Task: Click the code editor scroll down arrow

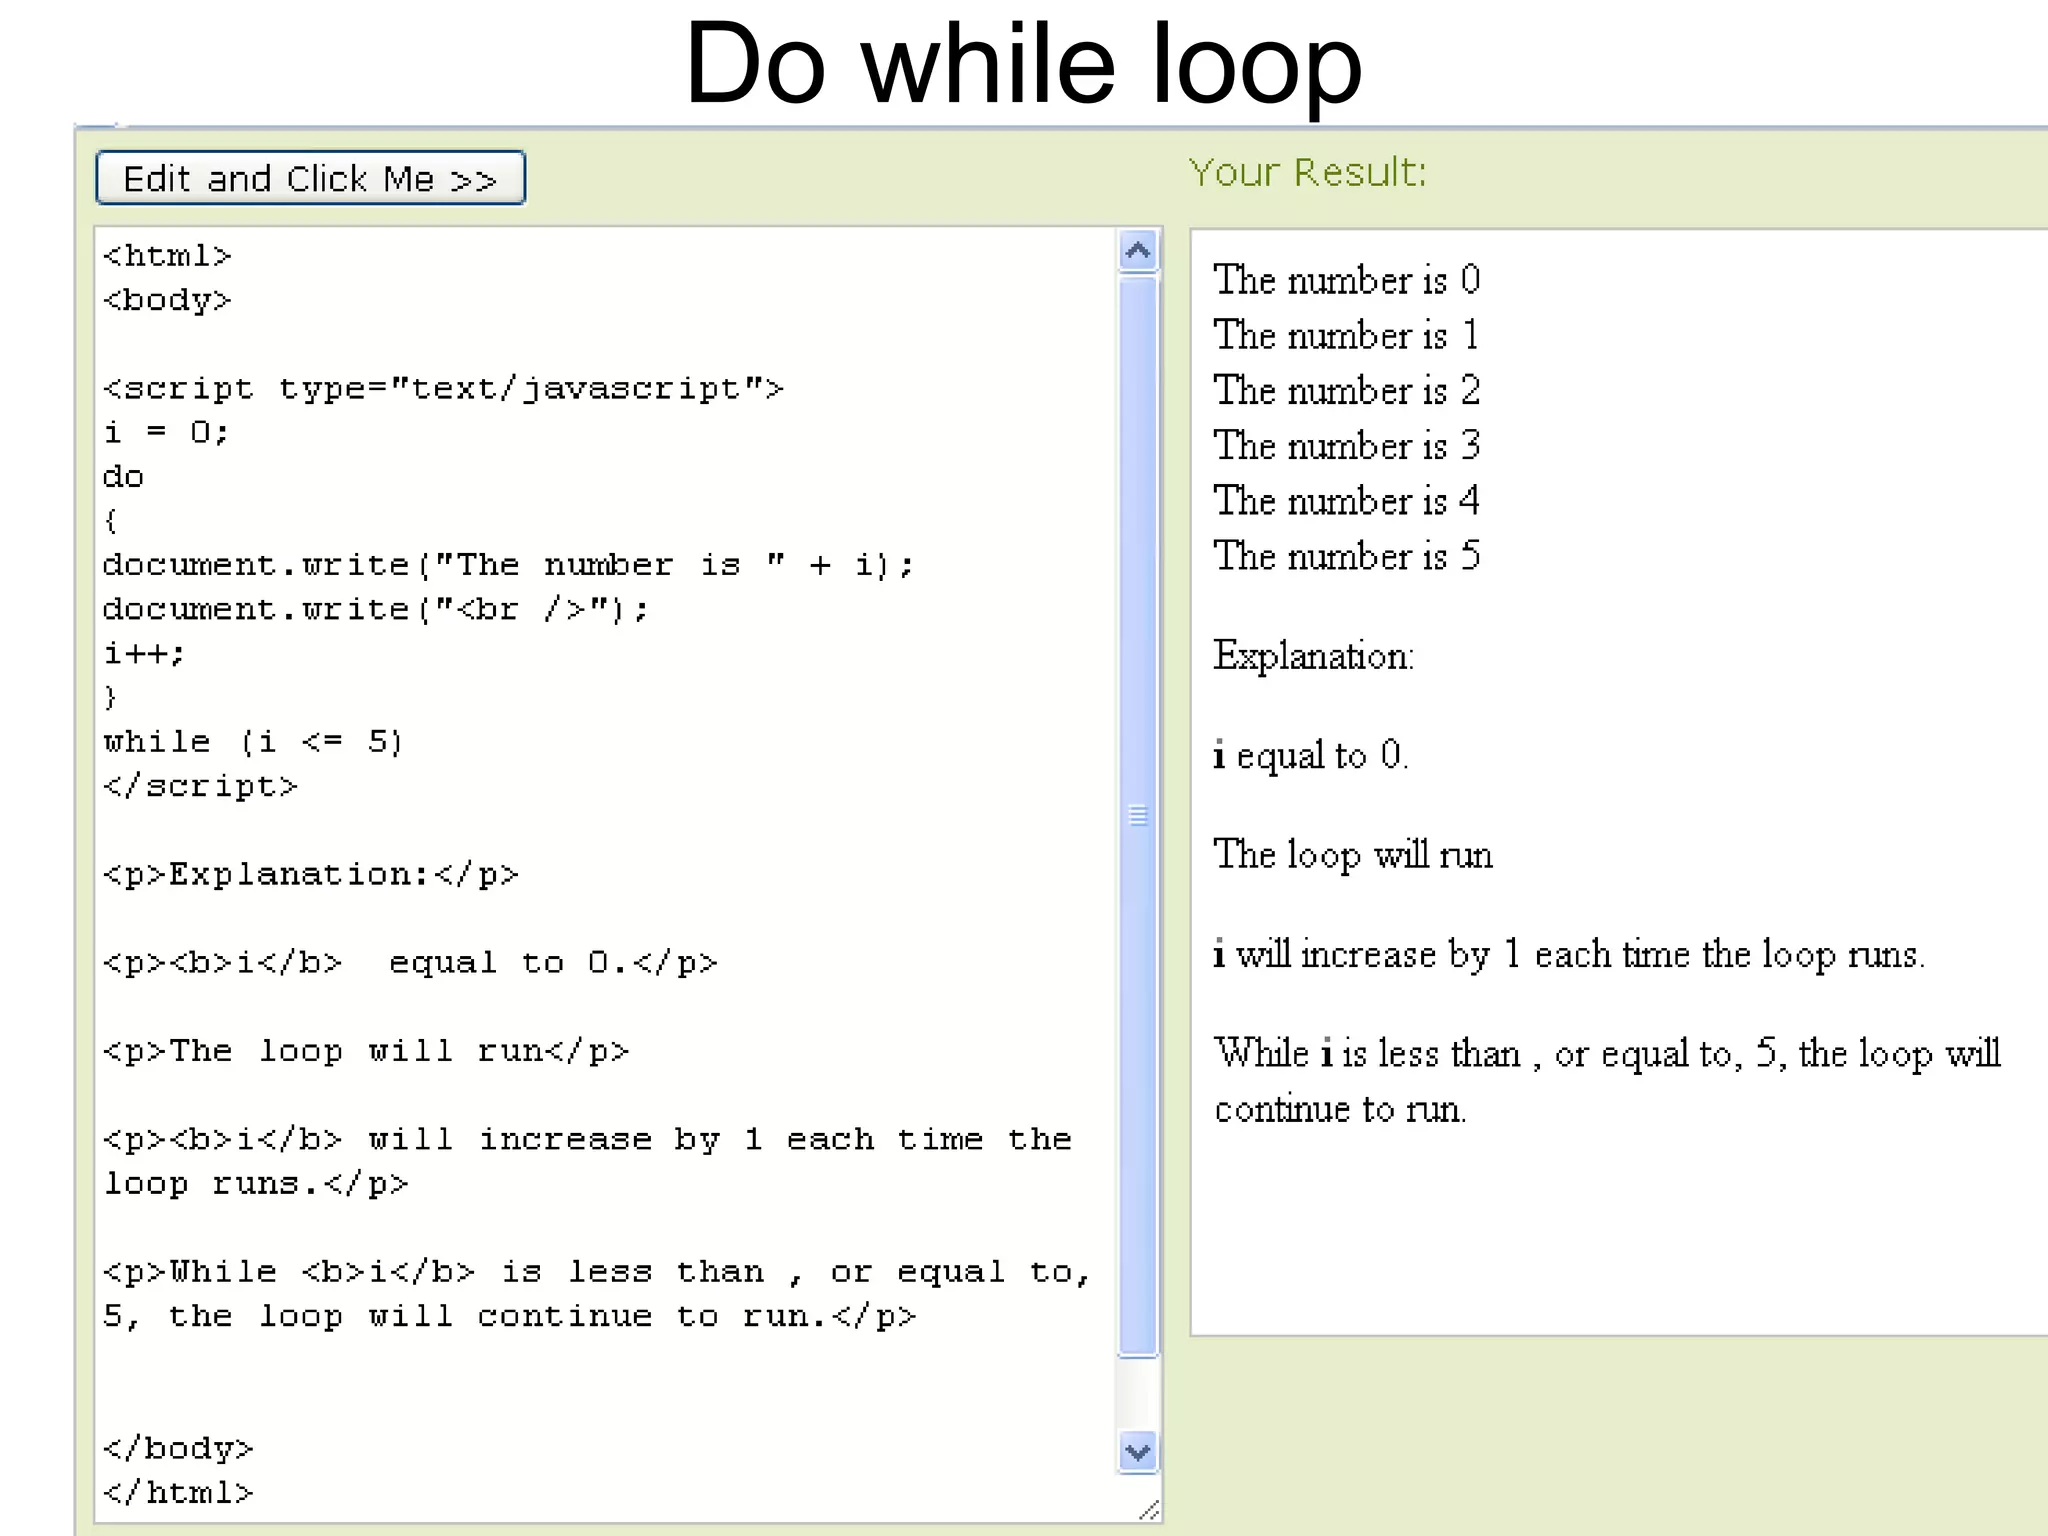Action: [x=1138, y=1451]
